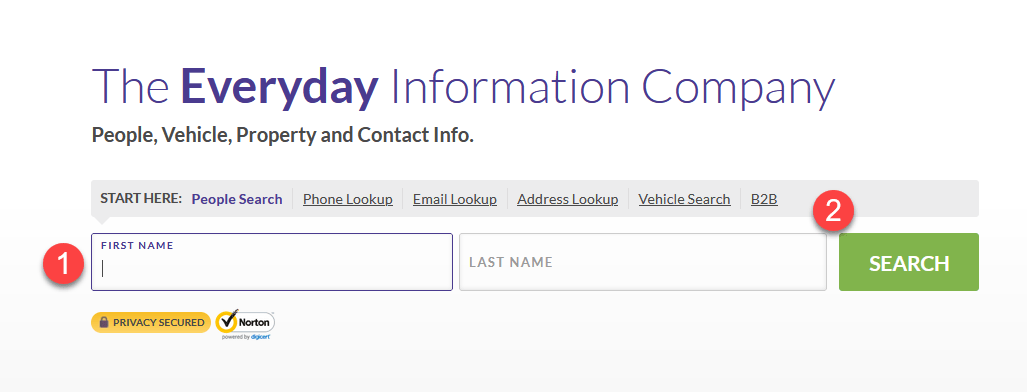Click red step marker number 2
1027x392 pixels.
coord(833,212)
